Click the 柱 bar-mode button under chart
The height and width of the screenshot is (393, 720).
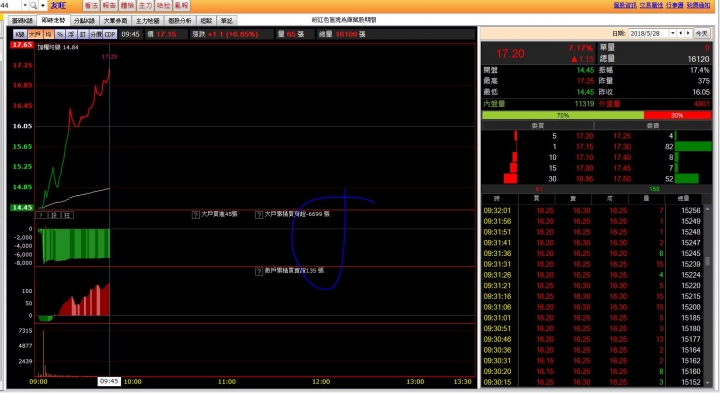67,215
